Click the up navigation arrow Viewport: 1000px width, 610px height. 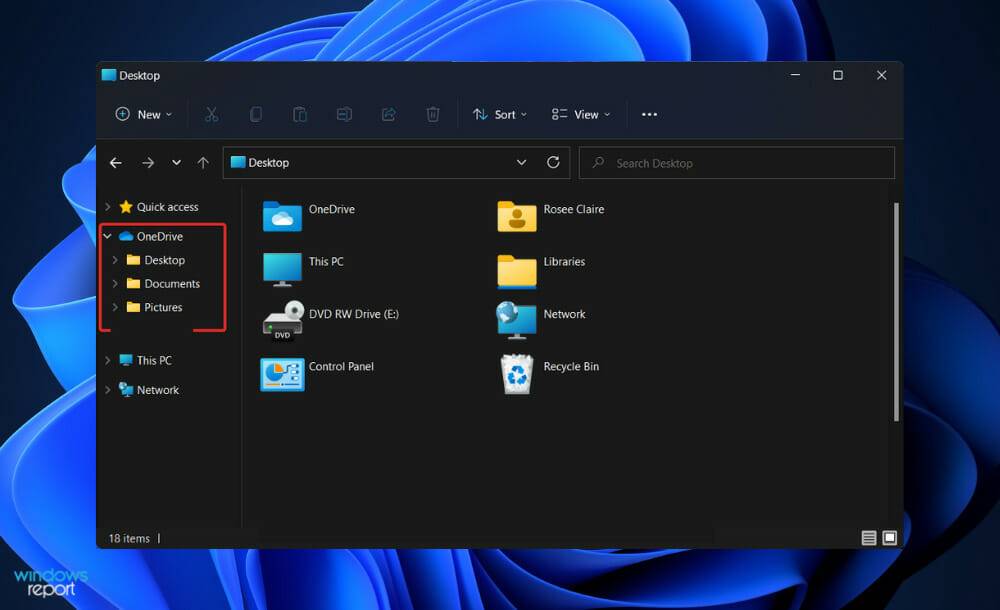[x=203, y=162]
